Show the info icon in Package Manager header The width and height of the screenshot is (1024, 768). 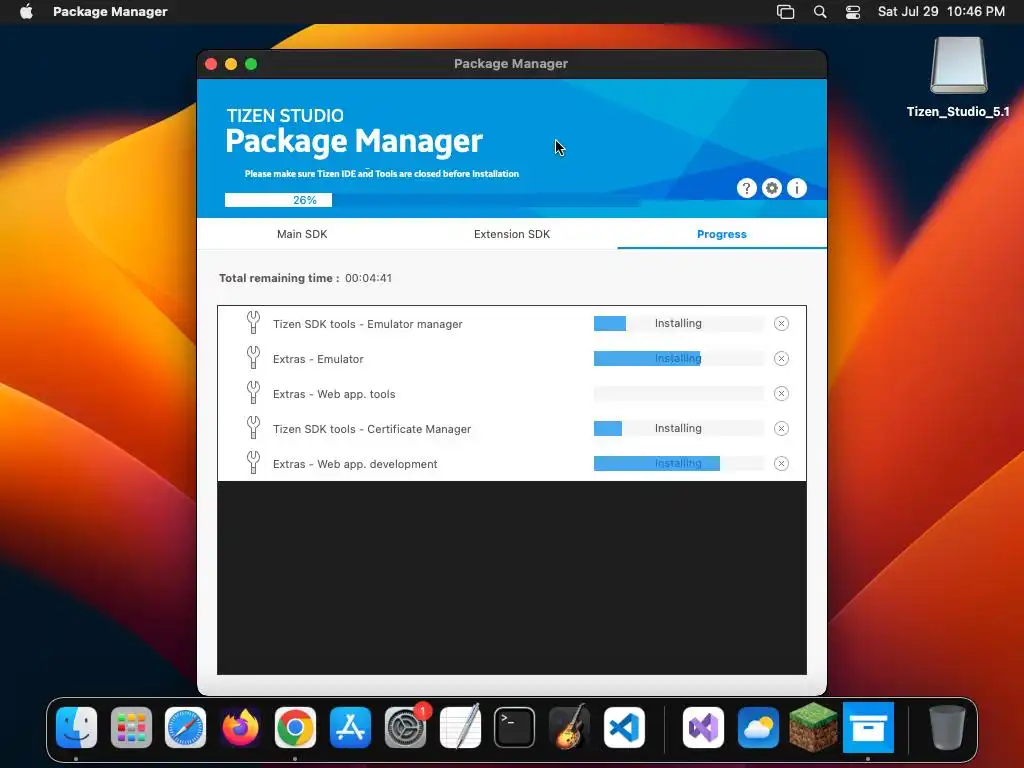[797, 188]
